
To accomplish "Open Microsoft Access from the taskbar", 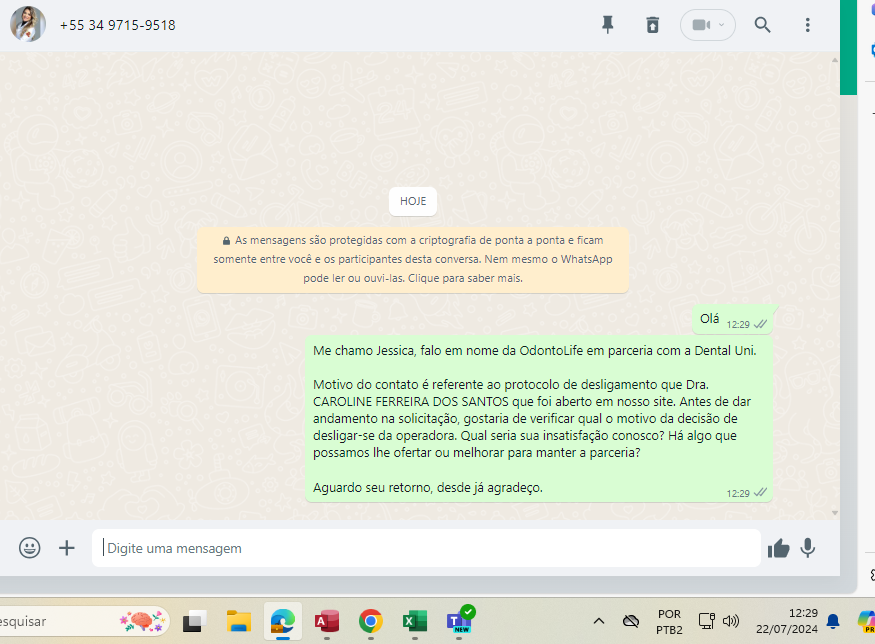I will tap(327, 621).
